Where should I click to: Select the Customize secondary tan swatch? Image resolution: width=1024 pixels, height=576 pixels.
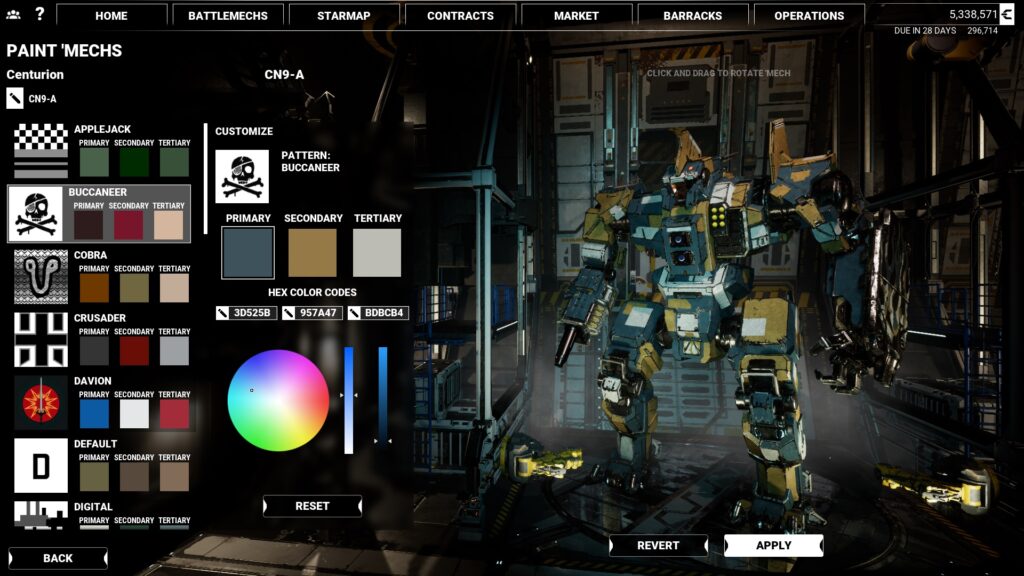(312, 253)
